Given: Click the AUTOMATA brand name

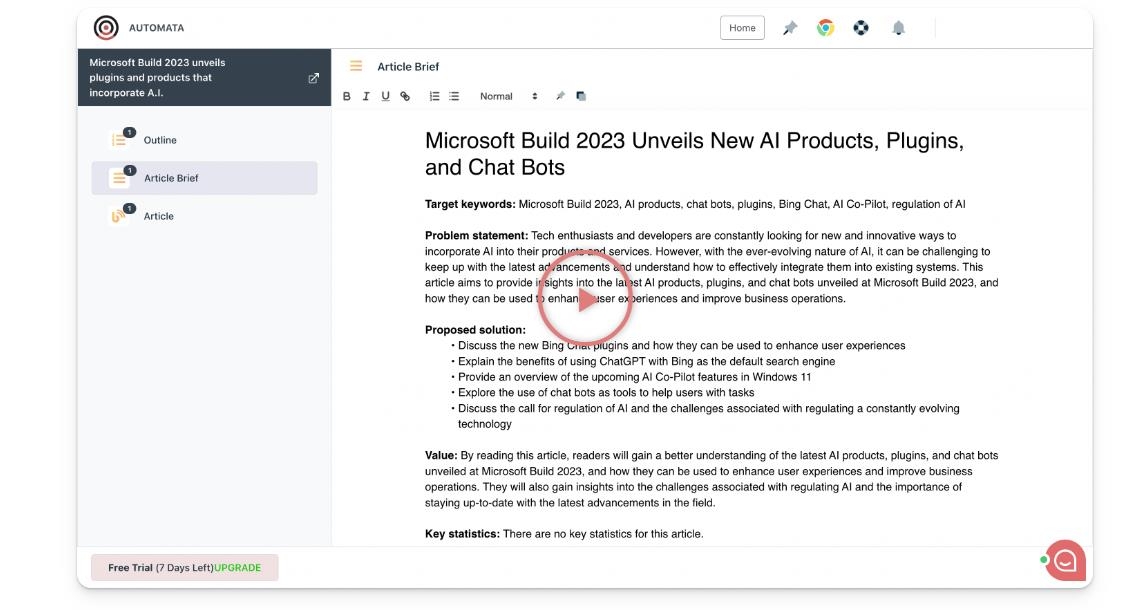Looking at the screenshot, I should tap(156, 28).
